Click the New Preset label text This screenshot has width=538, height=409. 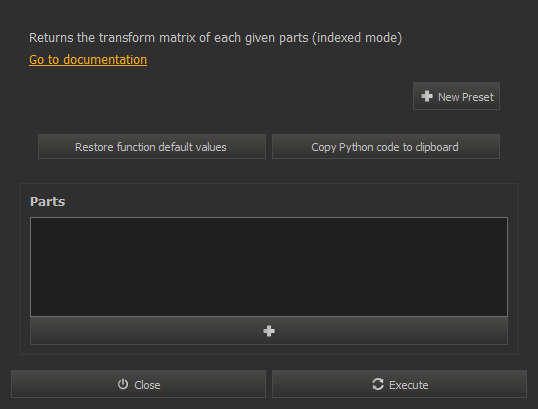tap(466, 97)
